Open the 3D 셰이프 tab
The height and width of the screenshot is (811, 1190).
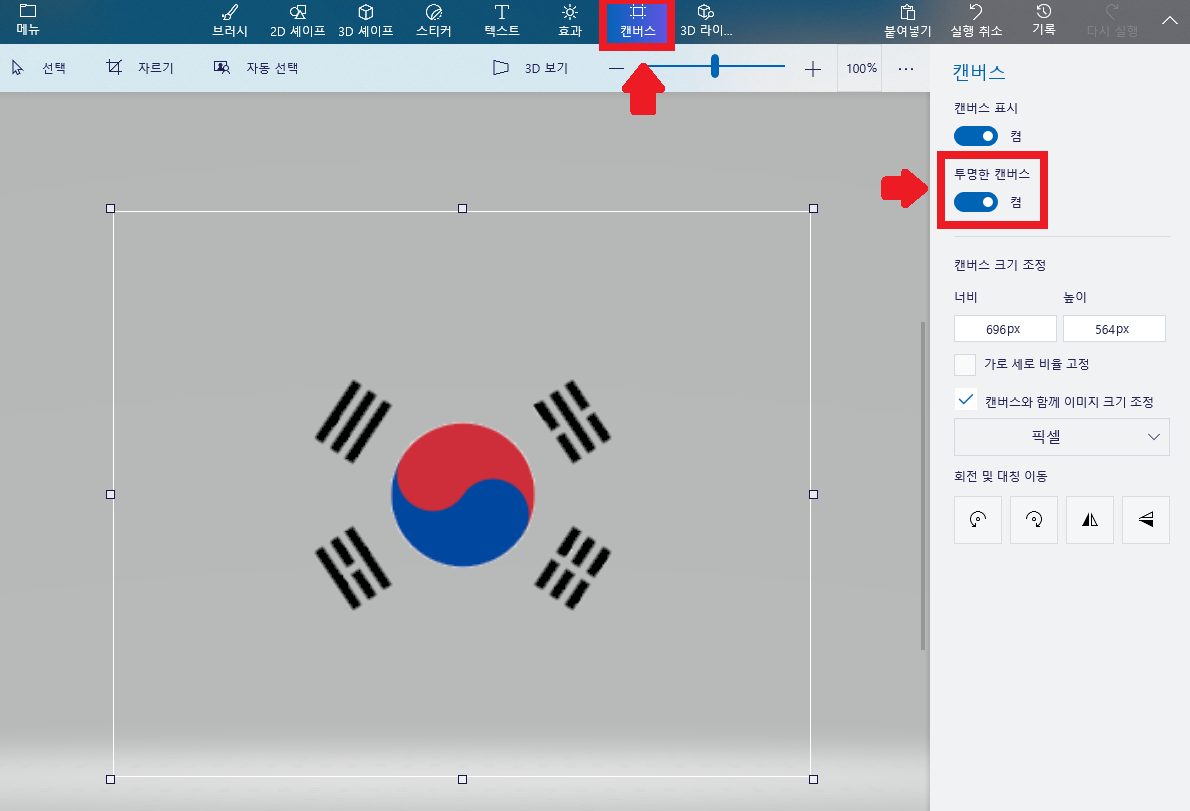point(366,21)
